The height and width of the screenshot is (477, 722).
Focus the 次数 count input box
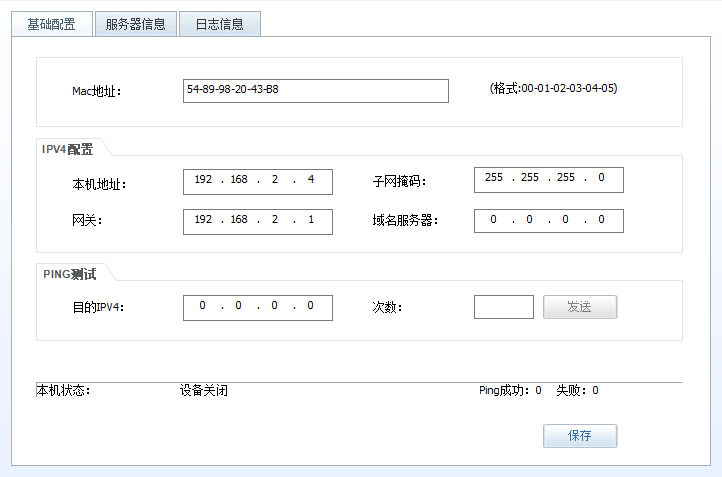pos(504,307)
